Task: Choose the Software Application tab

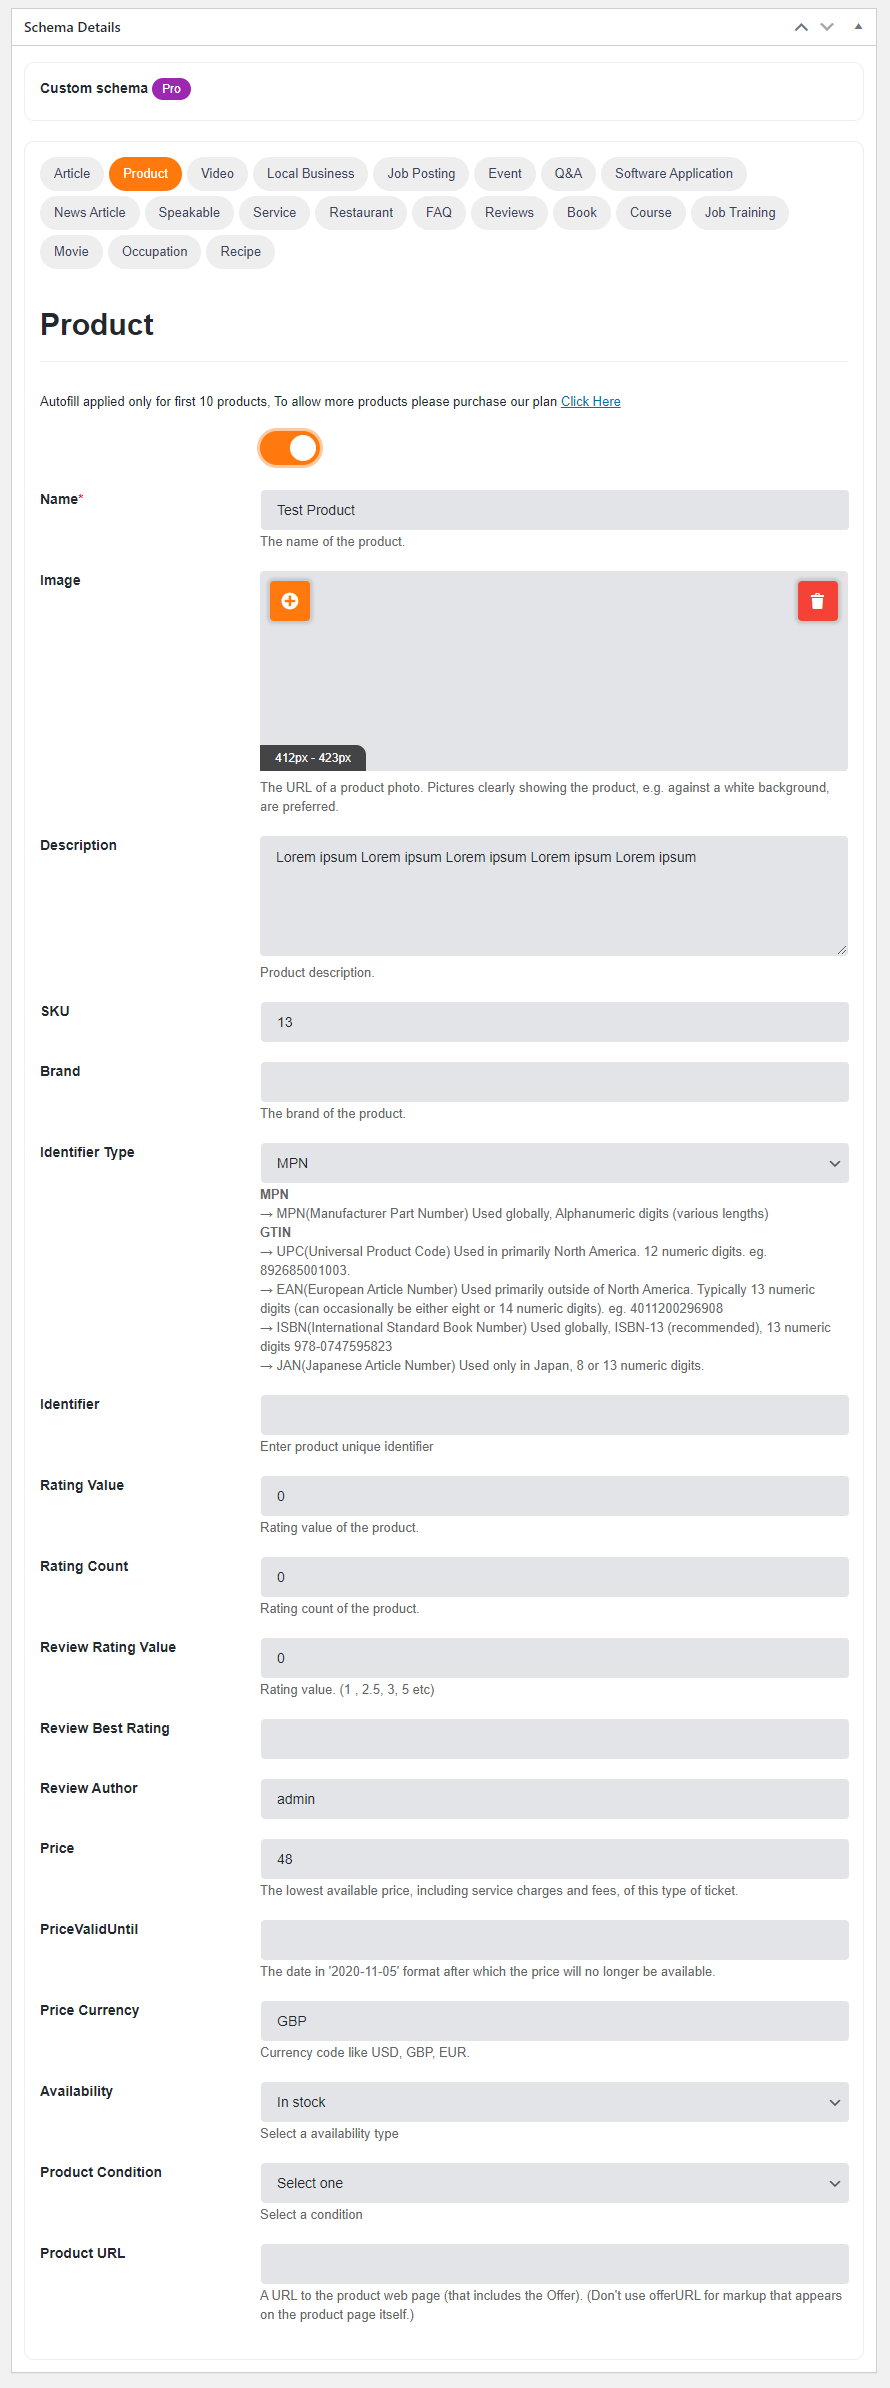Action: coord(673,174)
